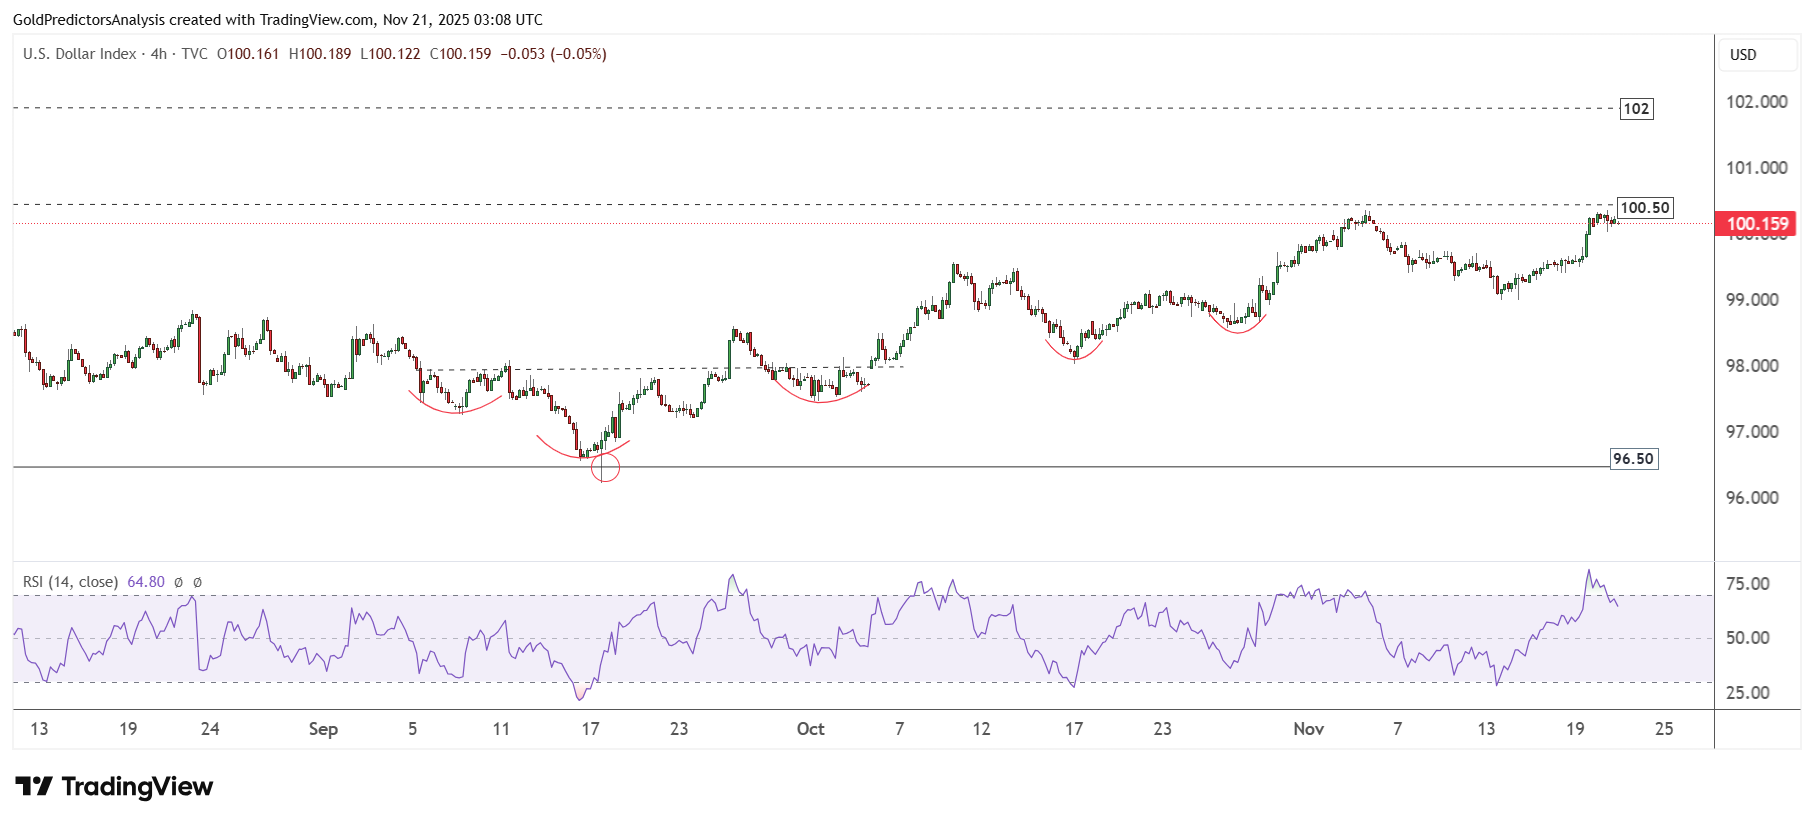
Task: Click the TradingView logo at bottom left
Action: pyautogui.click(x=114, y=787)
